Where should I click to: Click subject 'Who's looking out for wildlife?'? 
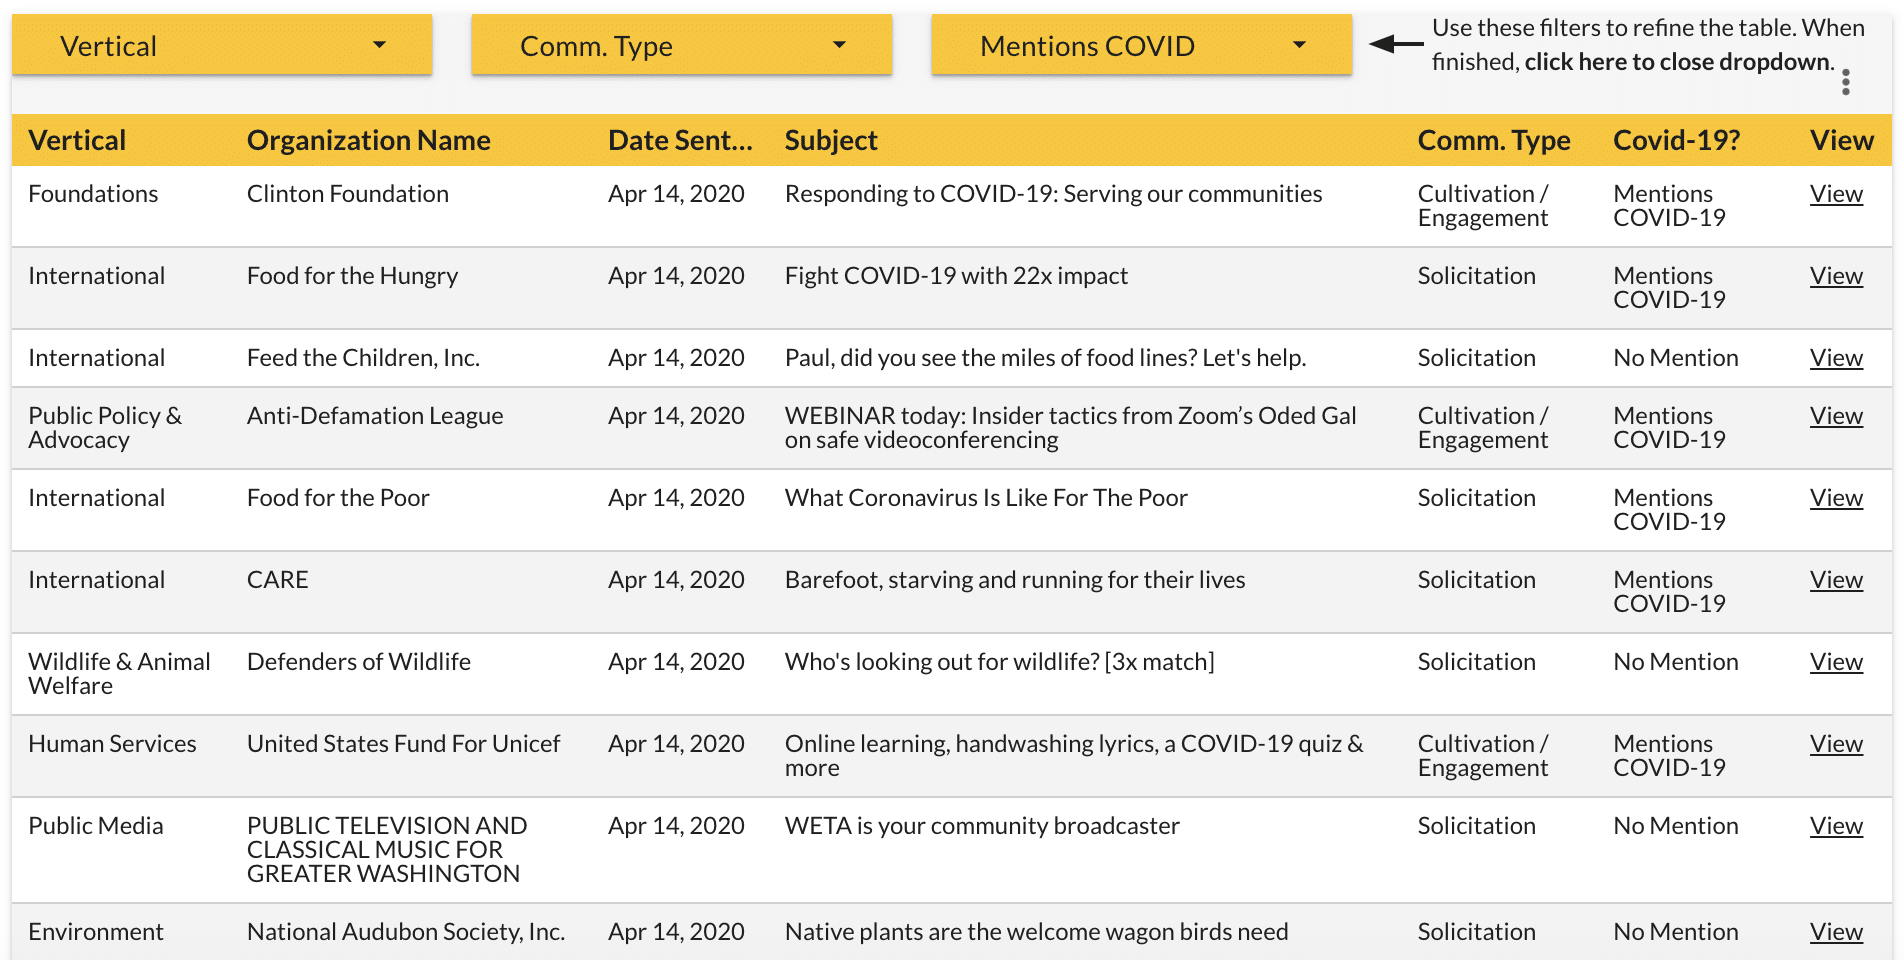pyautogui.click(x=1000, y=662)
